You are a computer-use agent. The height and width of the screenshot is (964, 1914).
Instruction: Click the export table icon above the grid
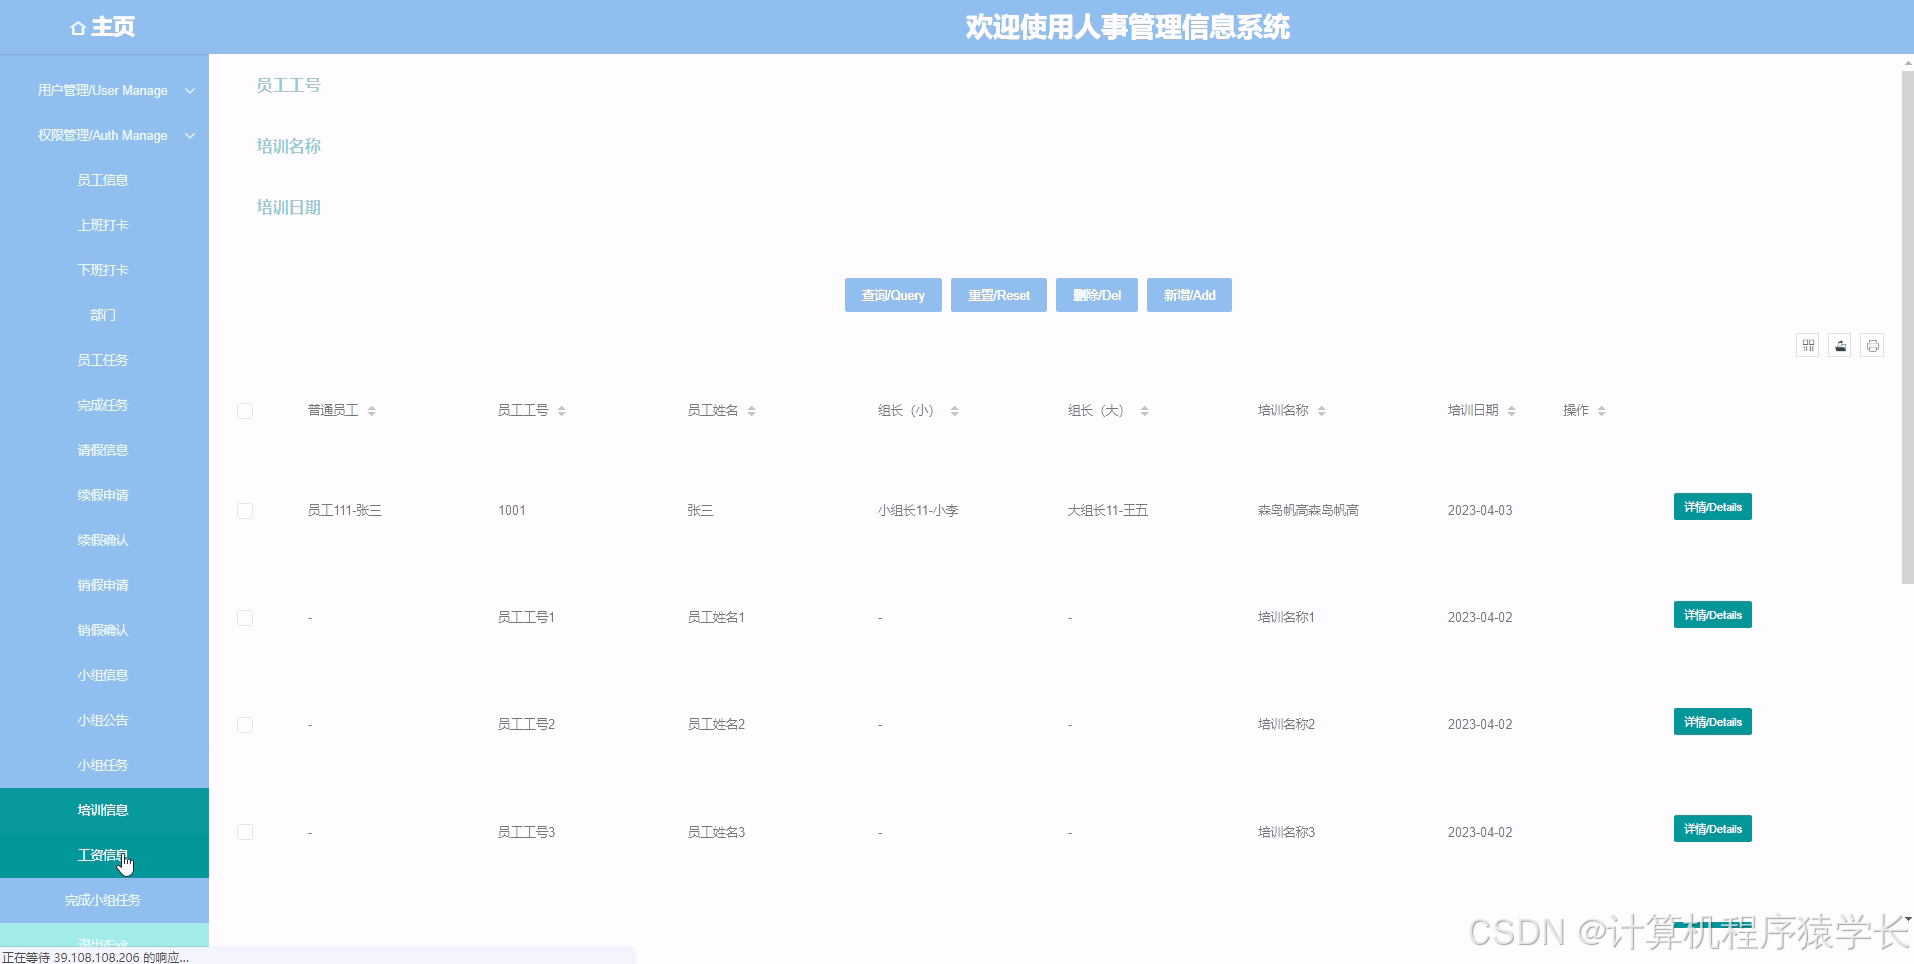pos(1840,345)
